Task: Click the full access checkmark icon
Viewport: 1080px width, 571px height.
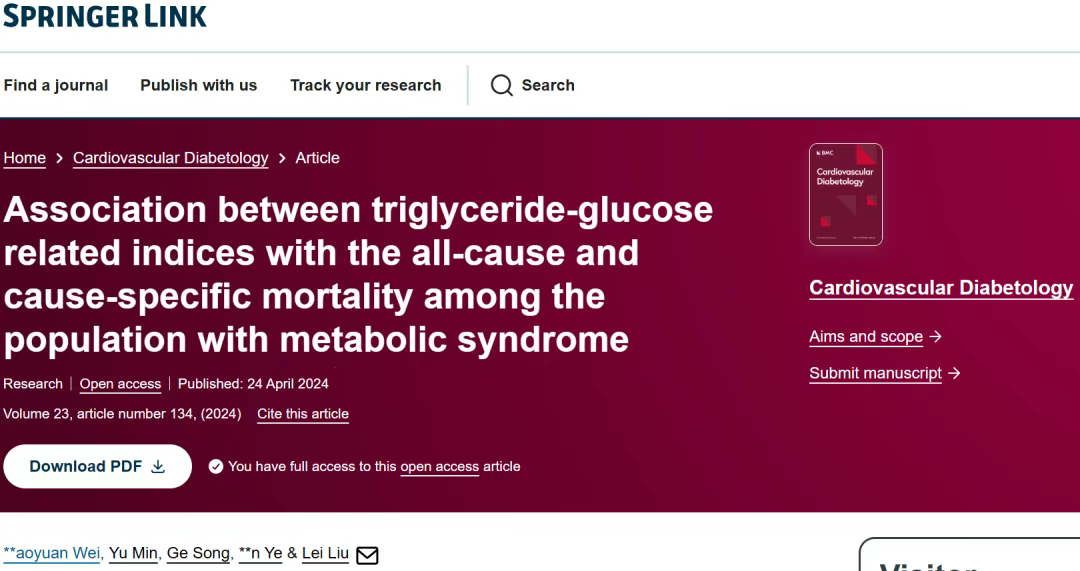Action: coord(216,467)
